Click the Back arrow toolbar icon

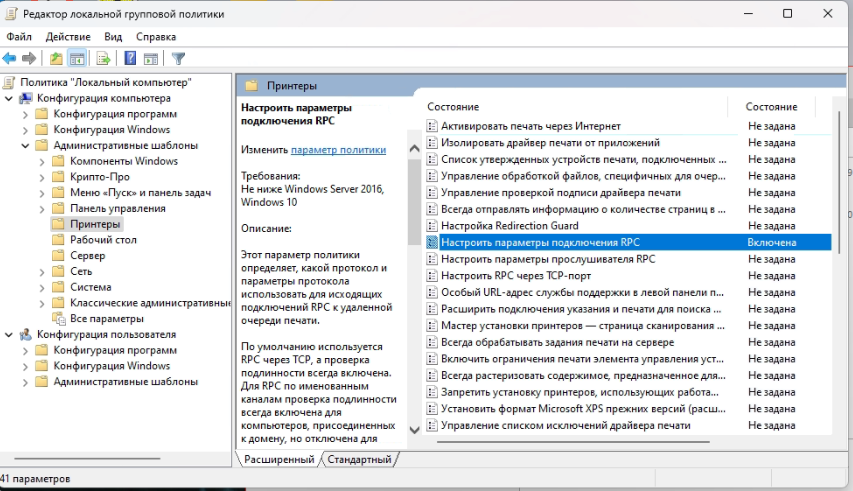click(x=10, y=58)
